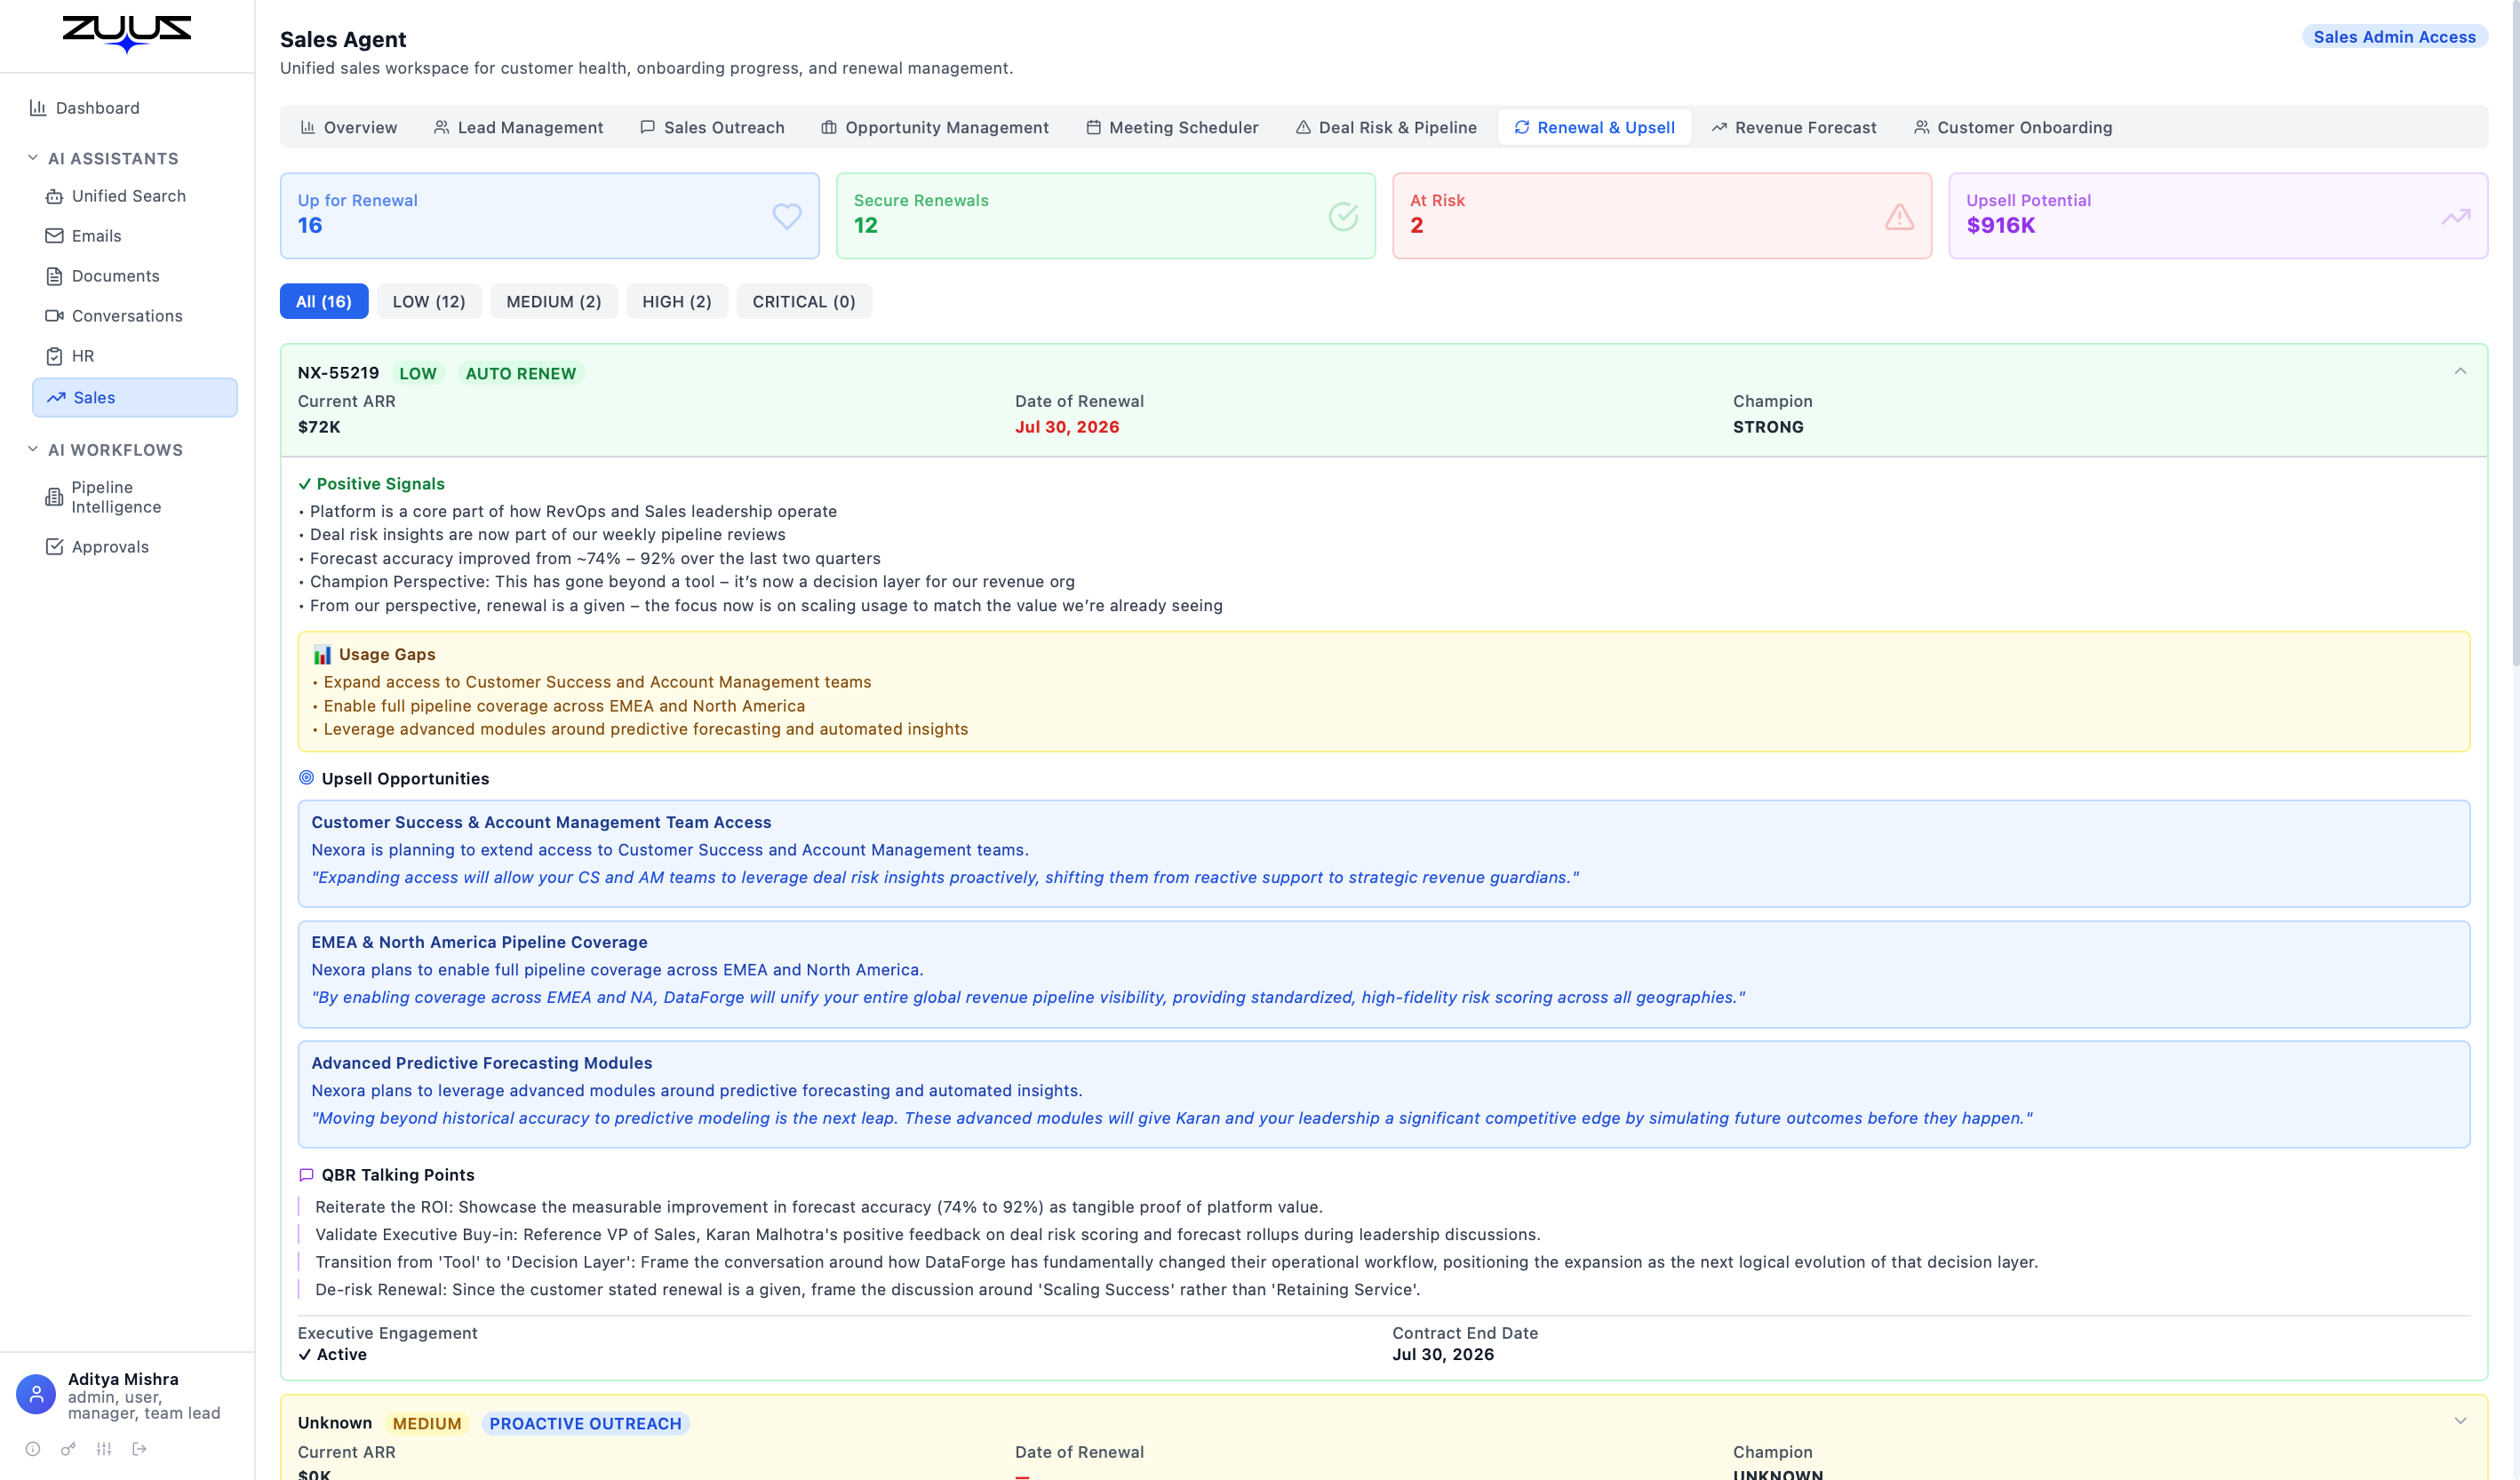Click the heart icon in Up for Renewal card
The image size is (2520, 1480).
click(x=787, y=216)
